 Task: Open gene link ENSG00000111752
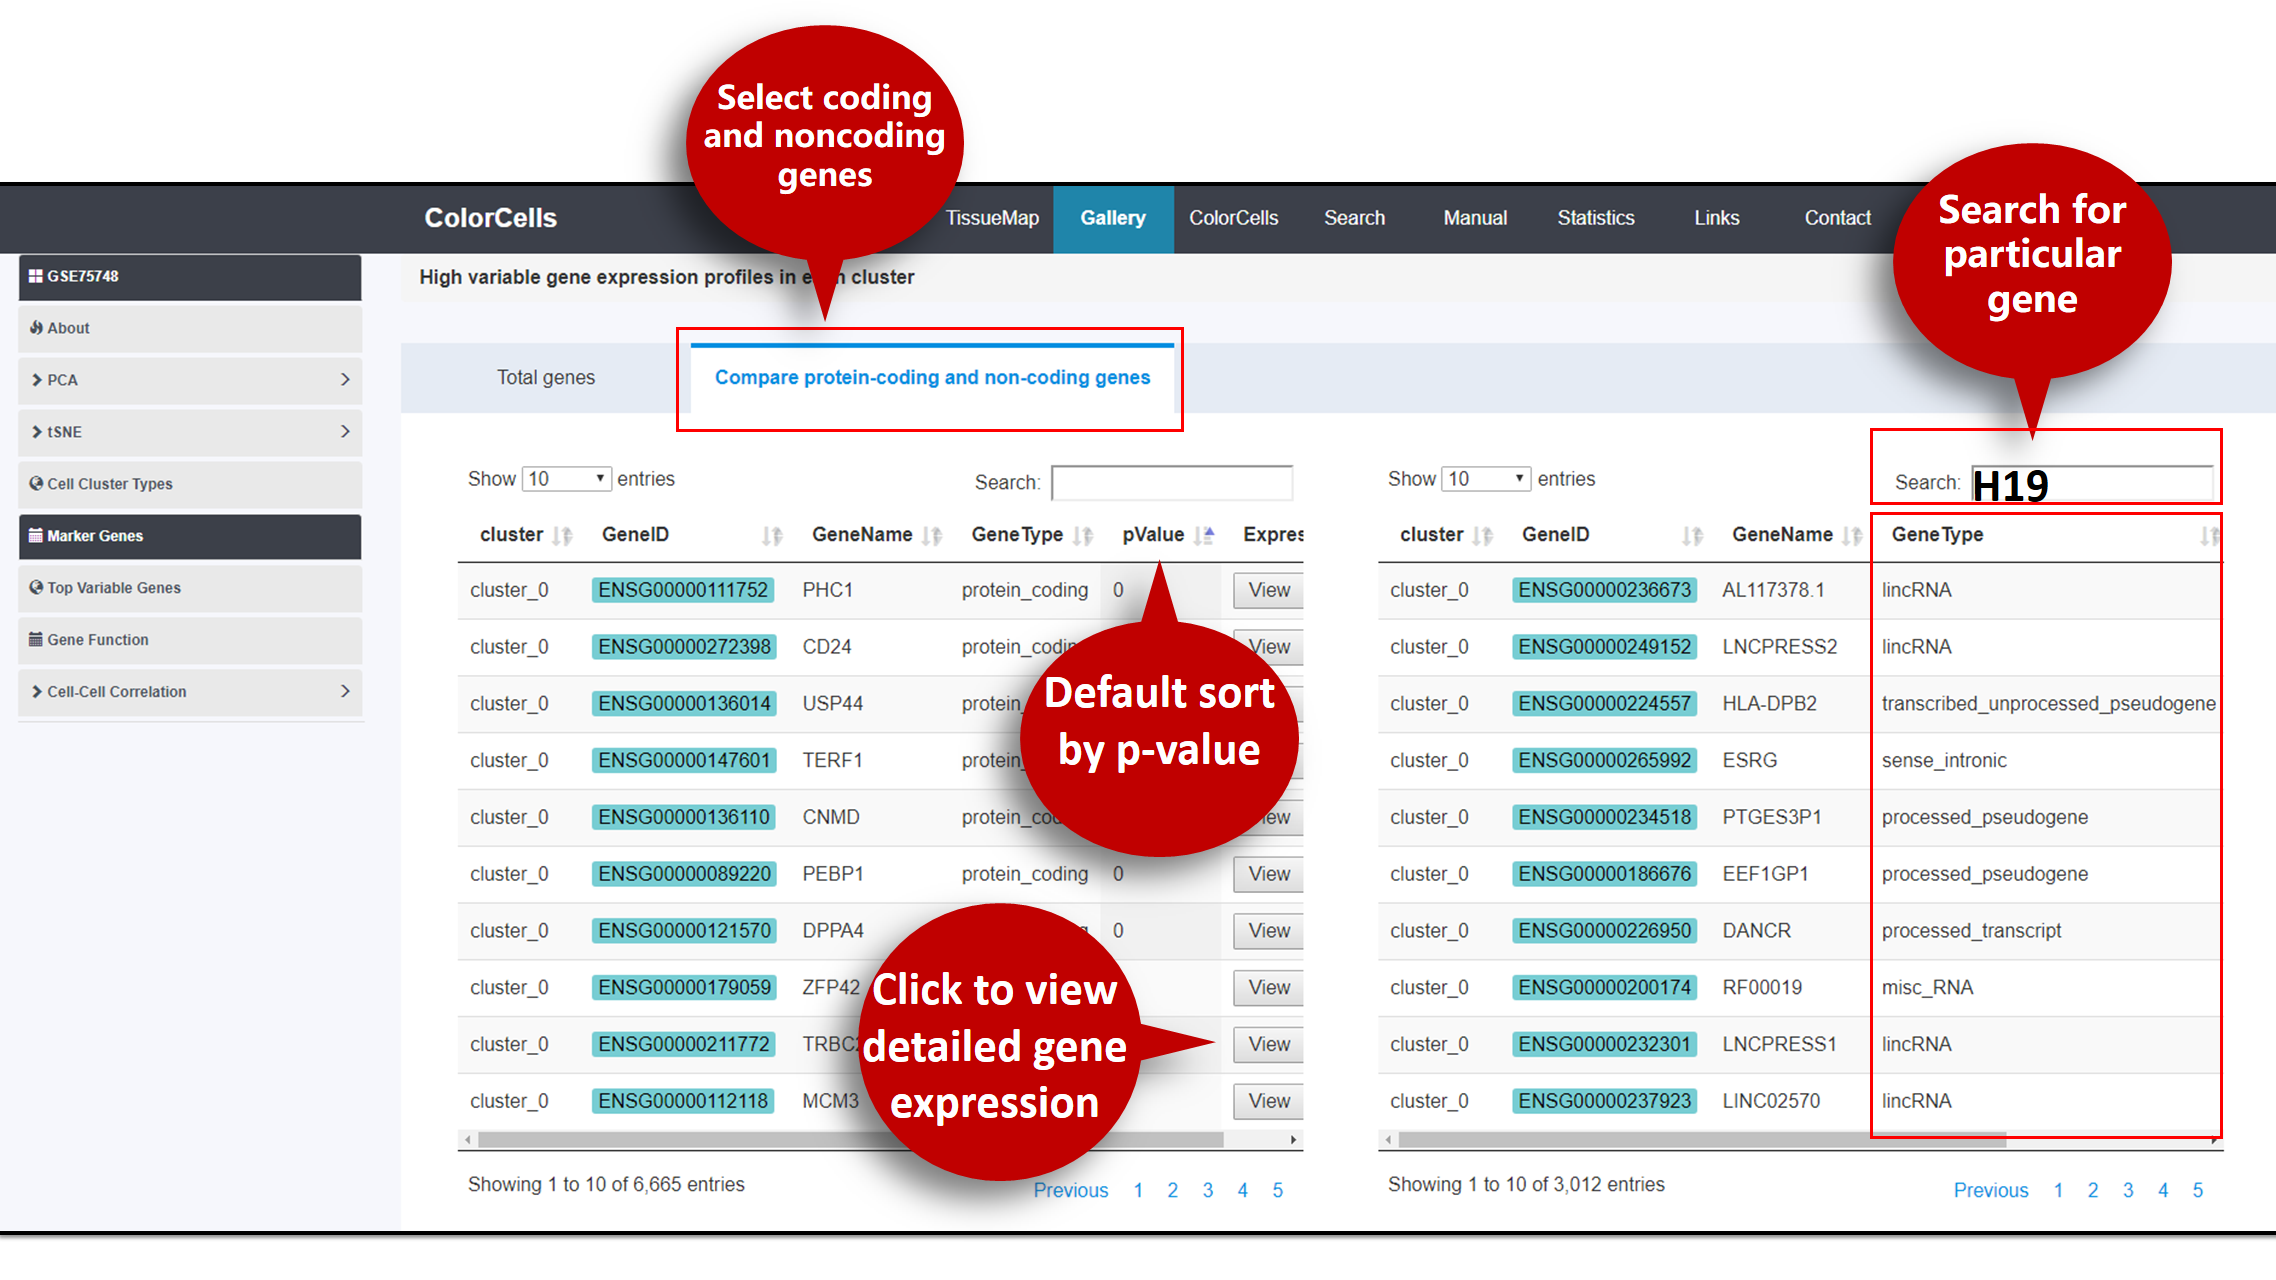click(683, 590)
